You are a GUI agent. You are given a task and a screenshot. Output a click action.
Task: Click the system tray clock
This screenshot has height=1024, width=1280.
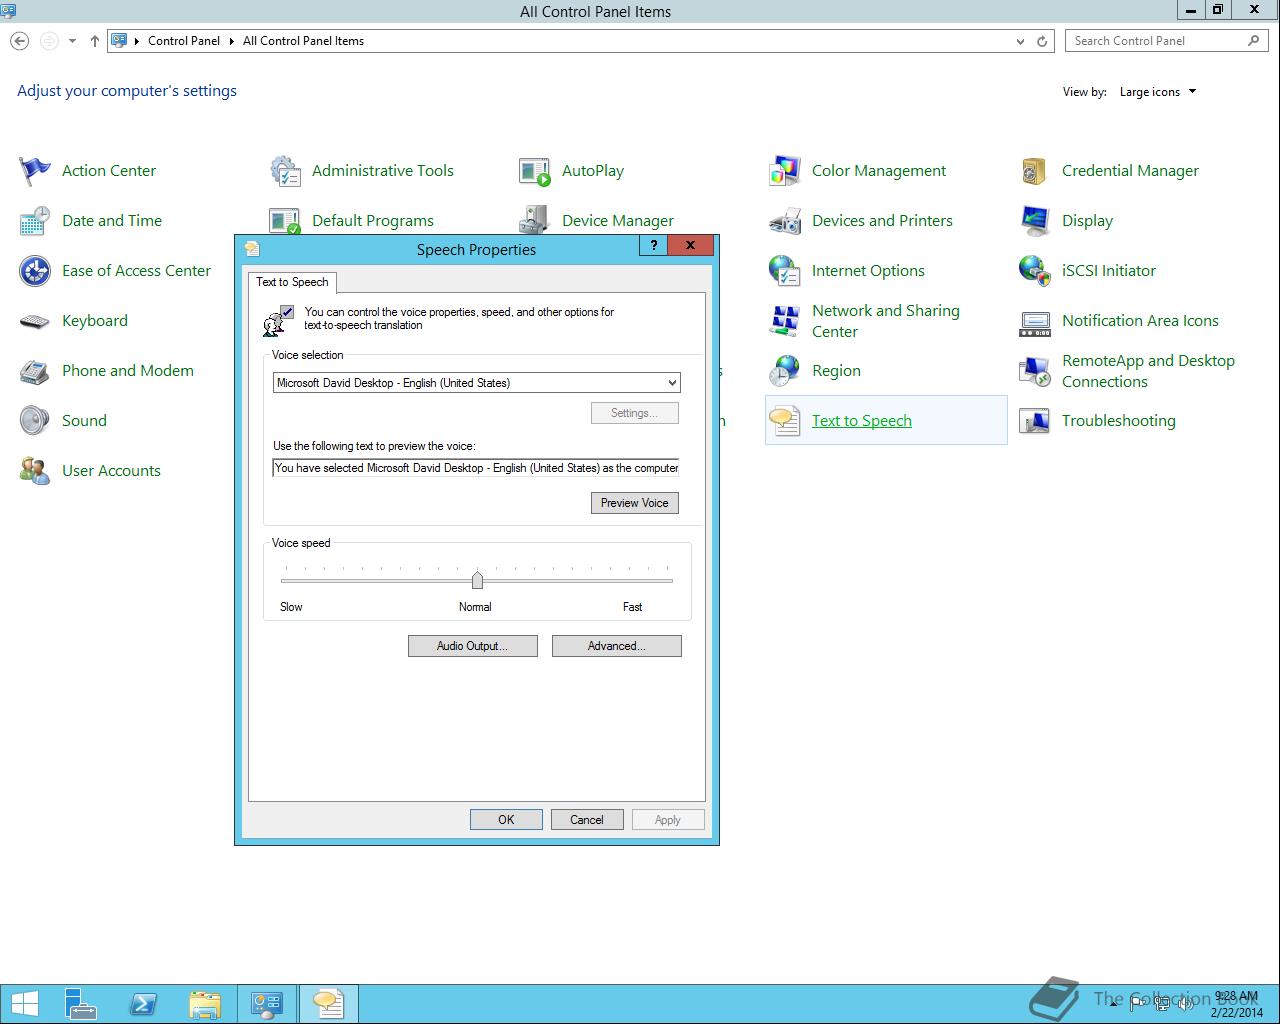pos(1236,1004)
